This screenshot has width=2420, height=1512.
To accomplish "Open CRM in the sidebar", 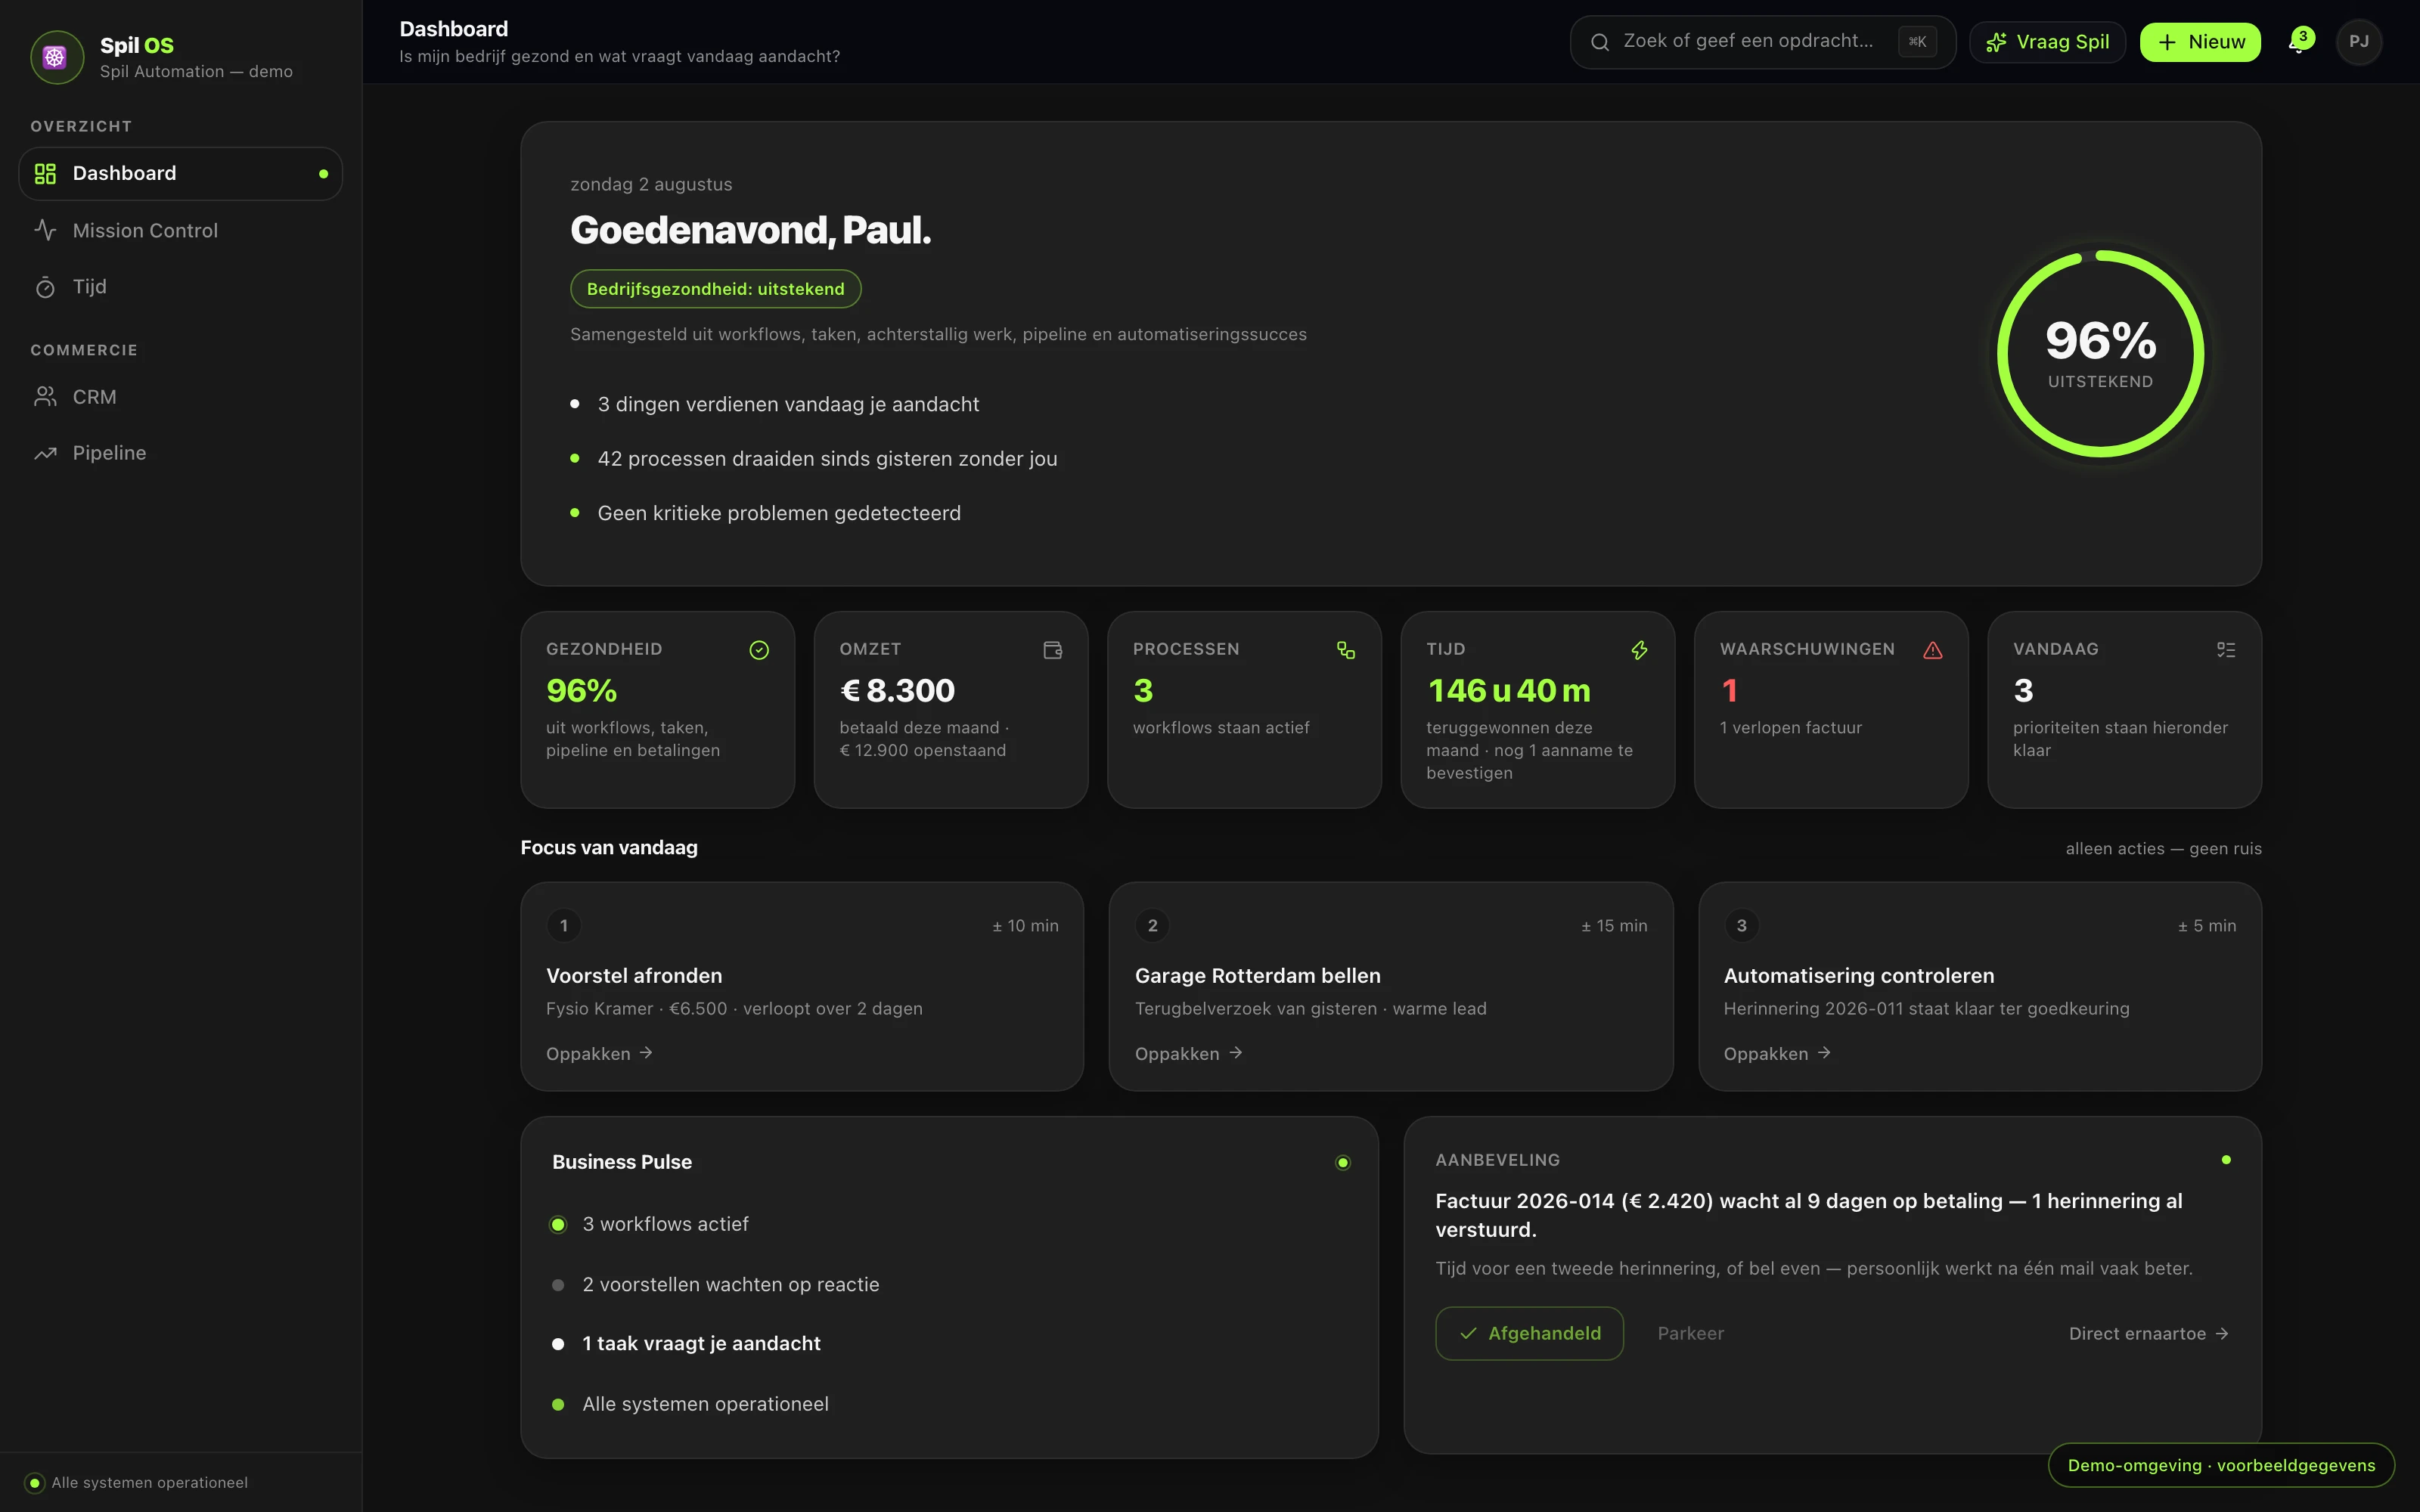I will tap(181, 397).
